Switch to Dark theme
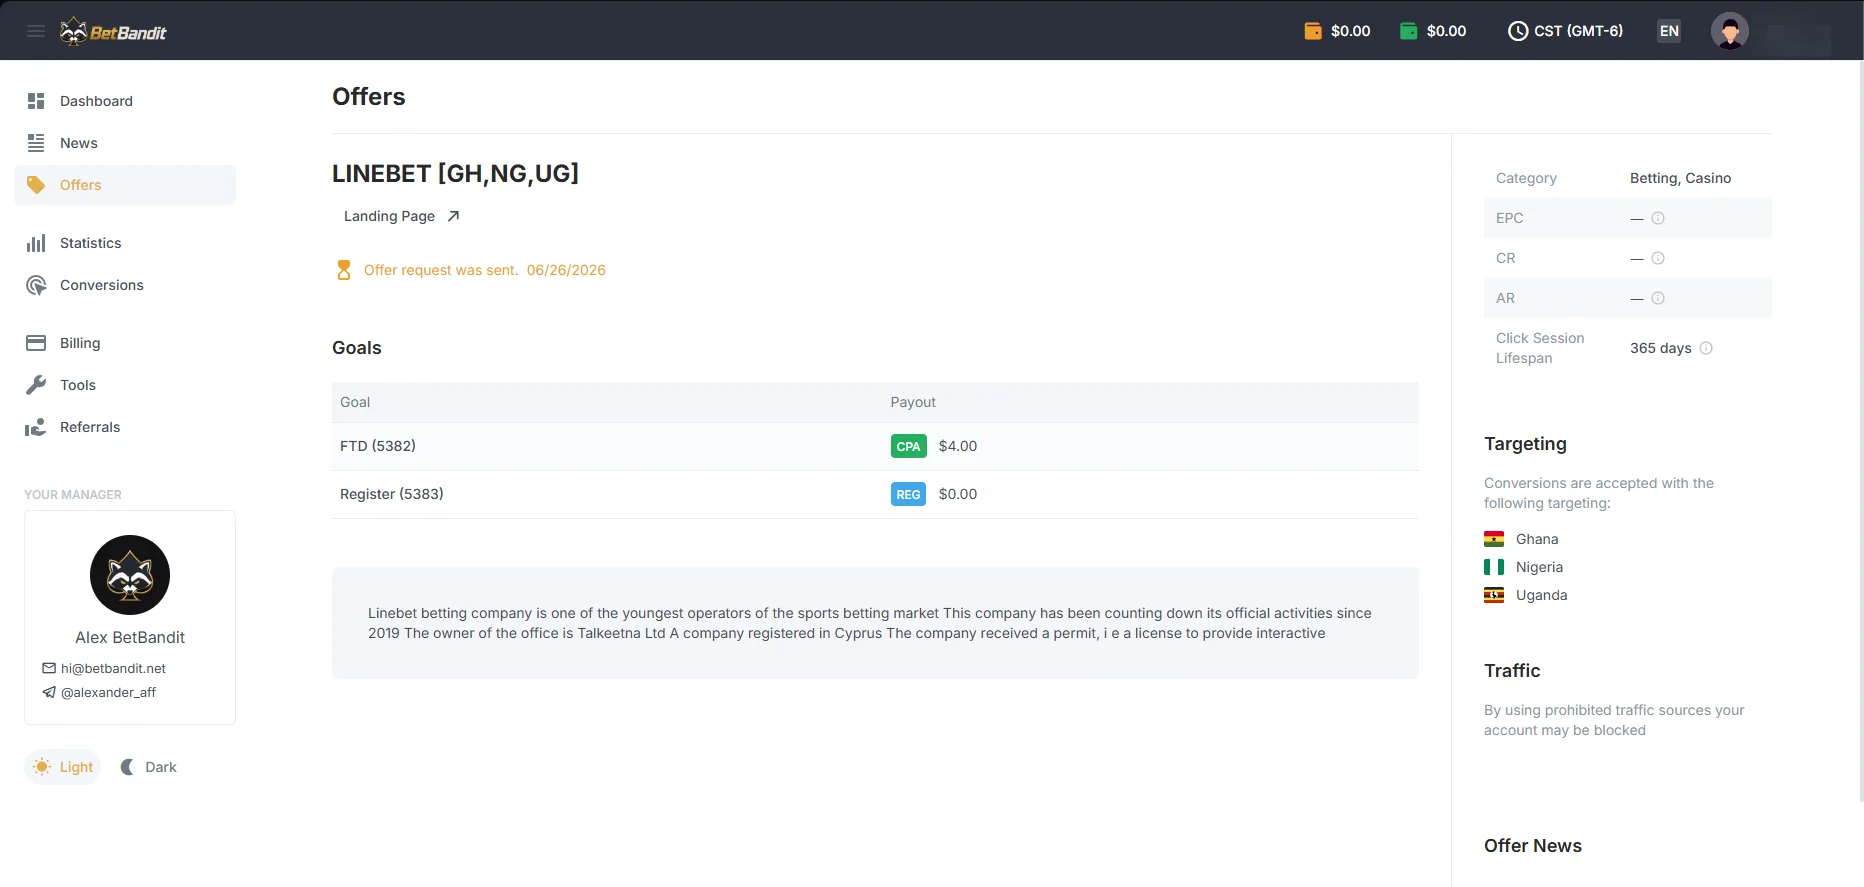This screenshot has width=1864, height=887. point(148,767)
